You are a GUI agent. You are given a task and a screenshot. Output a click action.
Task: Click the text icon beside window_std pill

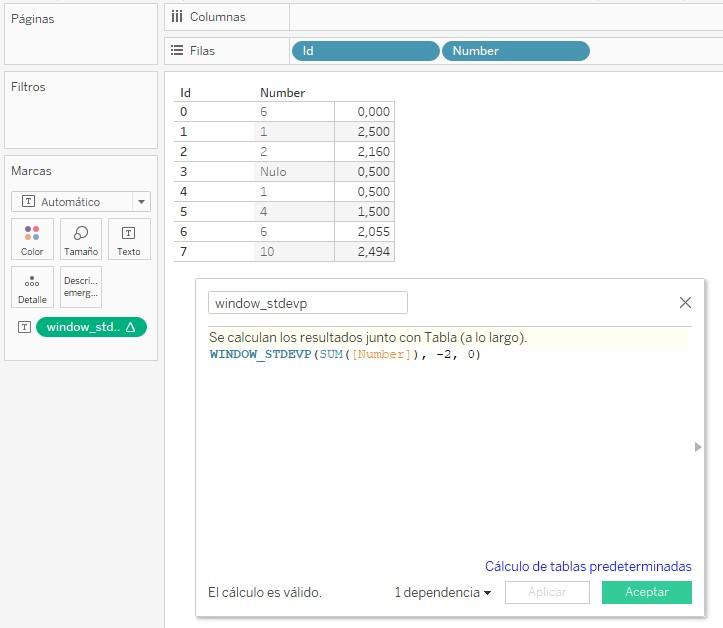[x=23, y=327]
